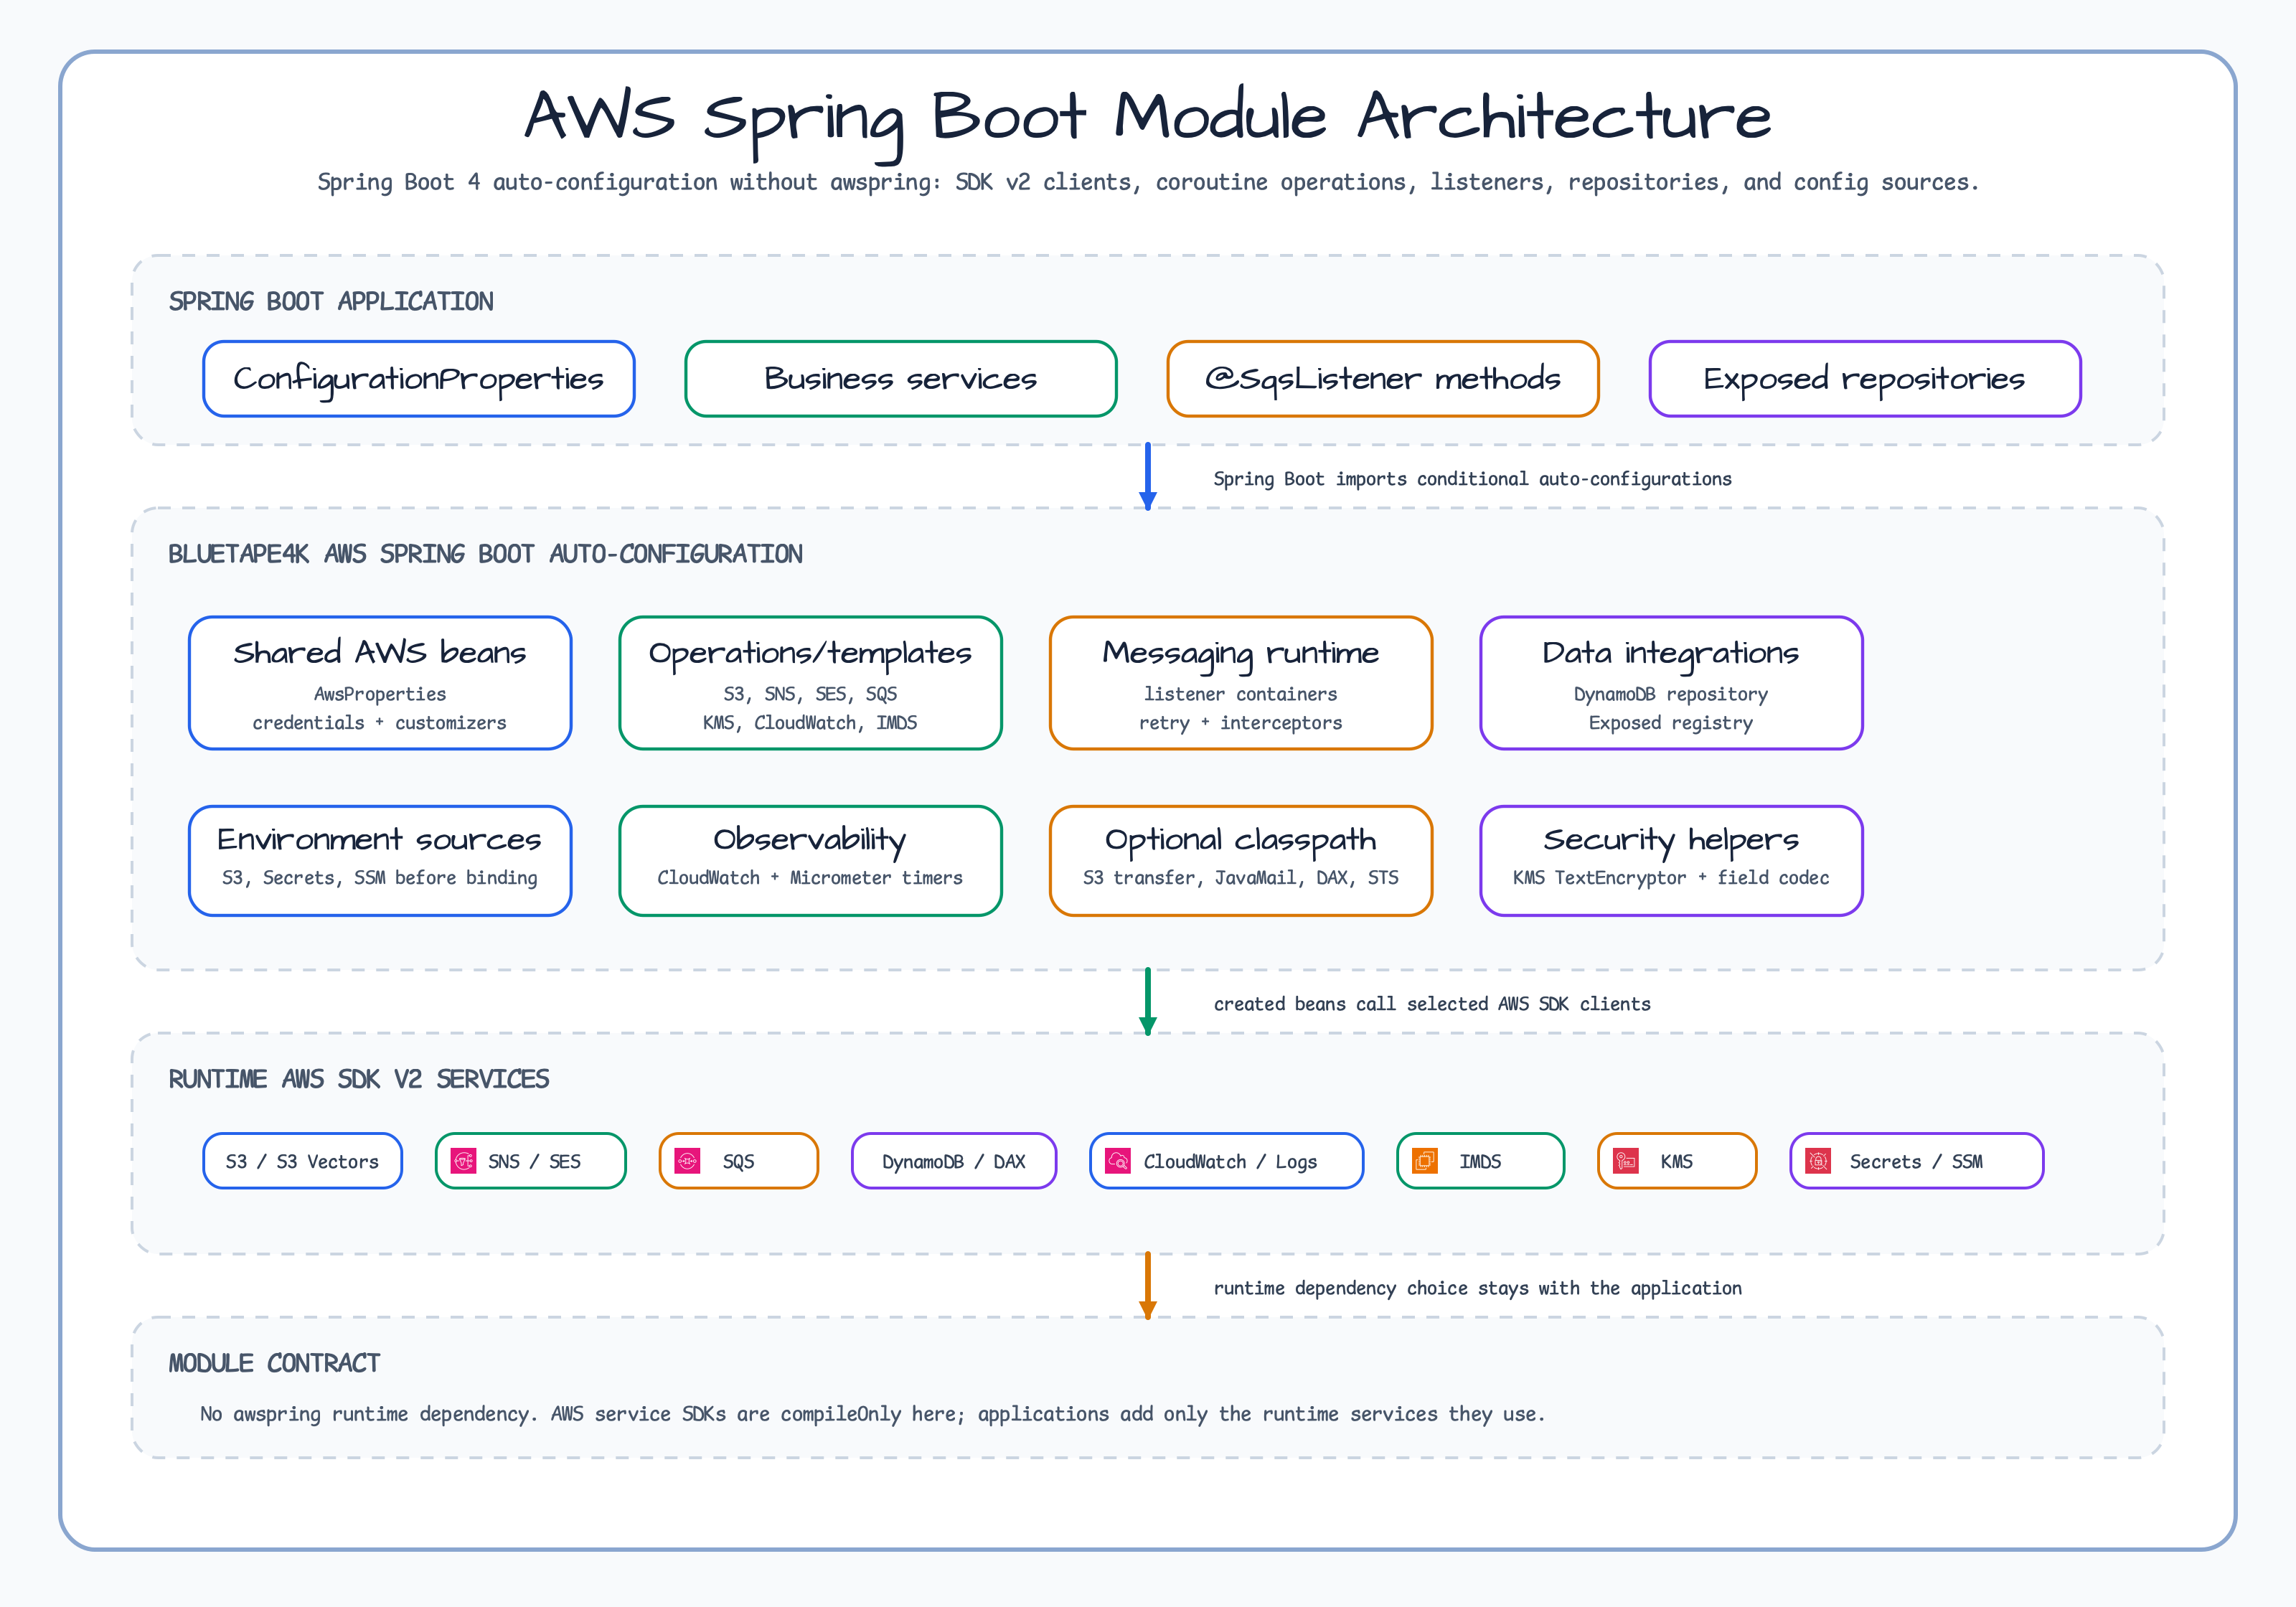Click 'S3 transfer, JavaMail, DAX, STS' text

pyautogui.click(x=1241, y=878)
